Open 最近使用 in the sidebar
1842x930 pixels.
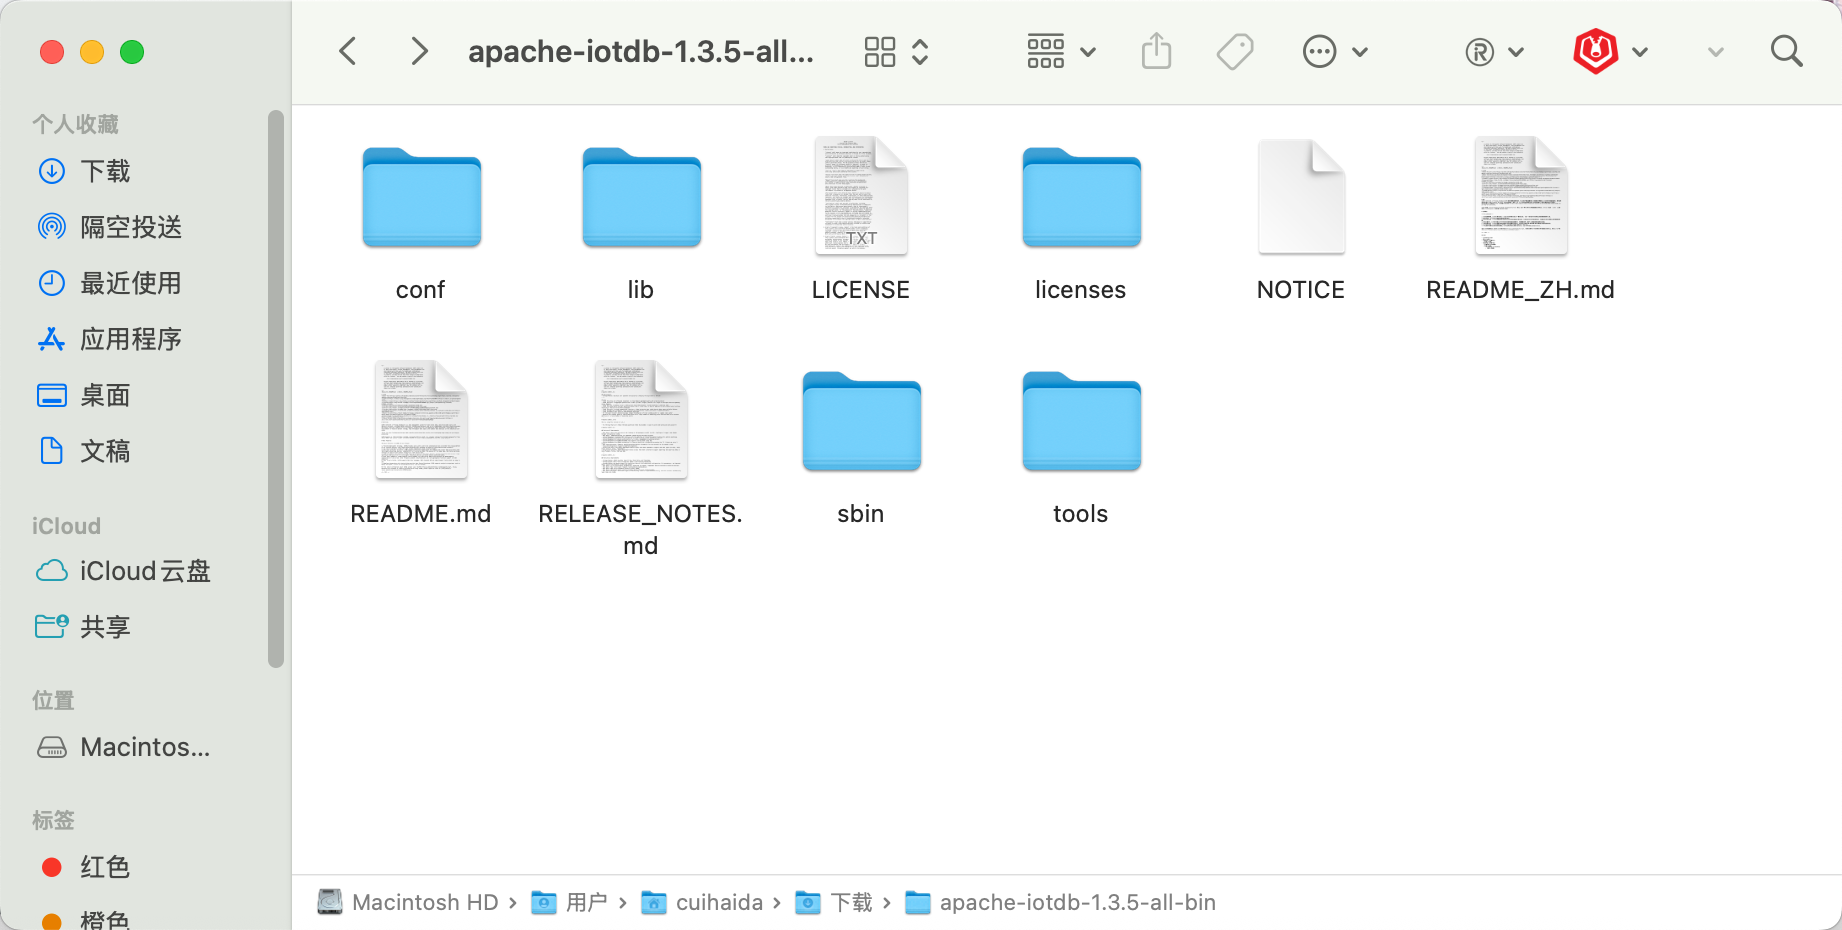point(110,283)
